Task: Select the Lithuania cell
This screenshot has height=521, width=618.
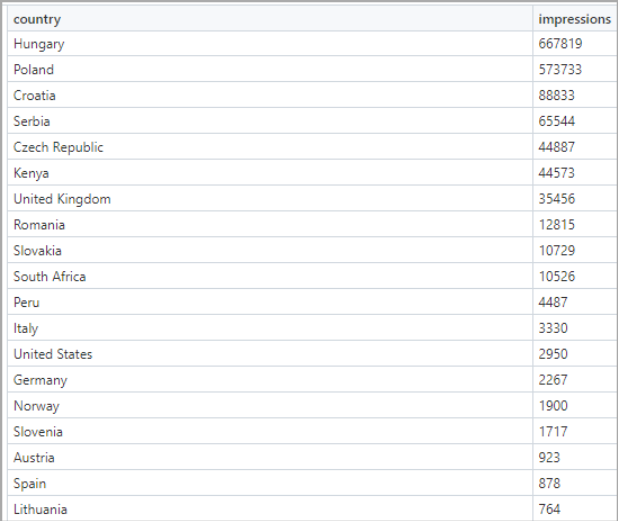Action: tap(41, 510)
